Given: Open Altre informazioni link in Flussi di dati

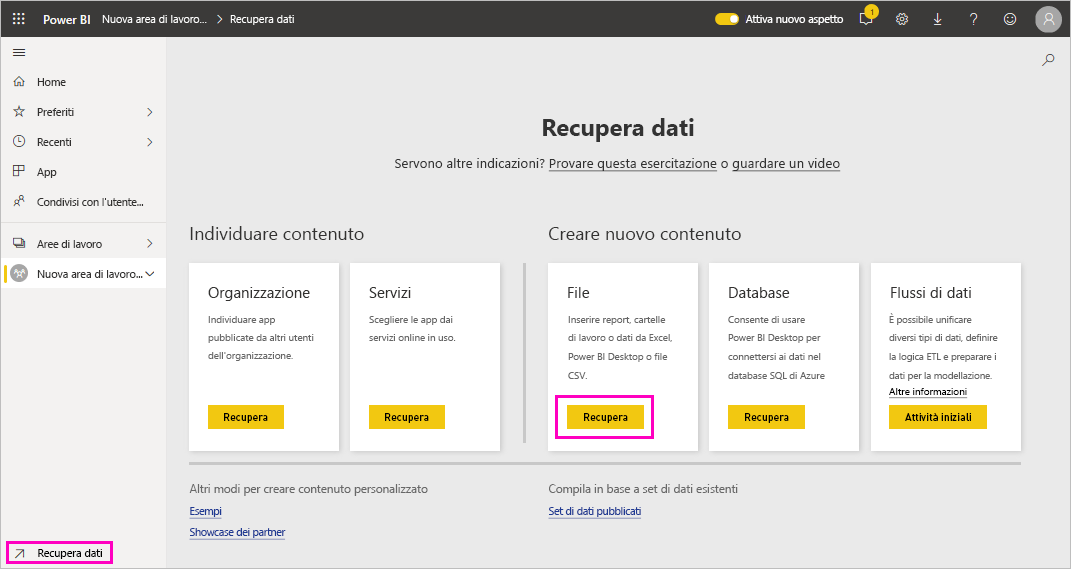Looking at the screenshot, I should [x=928, y=392].
